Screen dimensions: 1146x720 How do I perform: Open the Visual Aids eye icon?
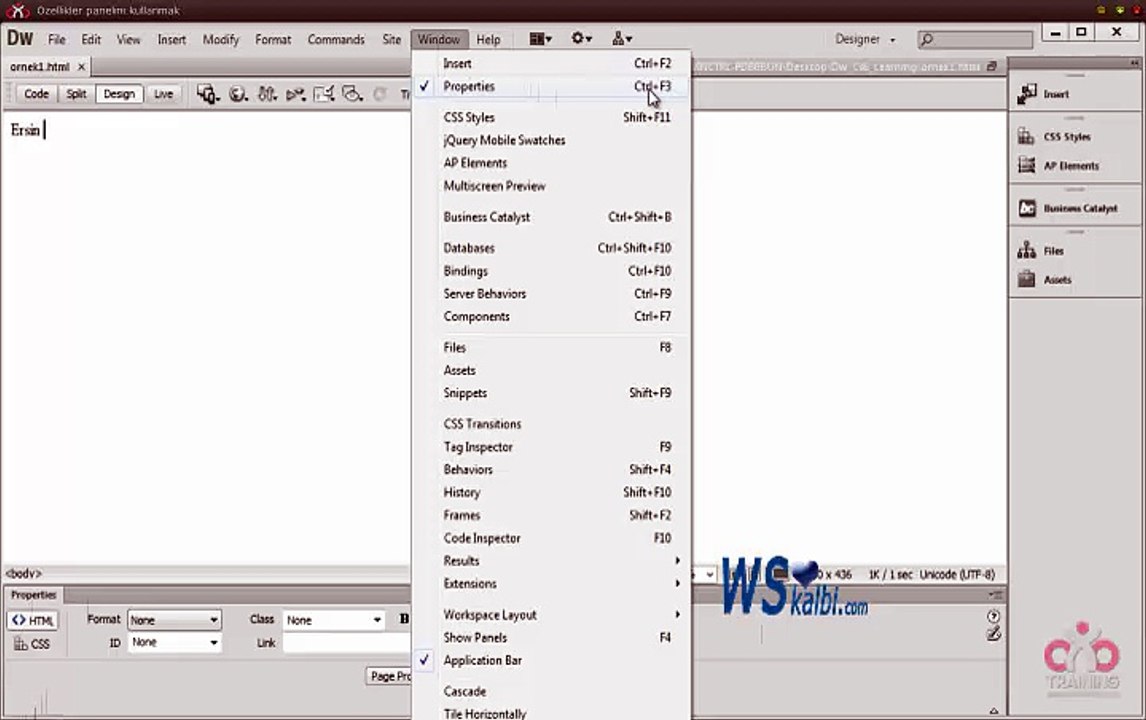pos(352,94)
